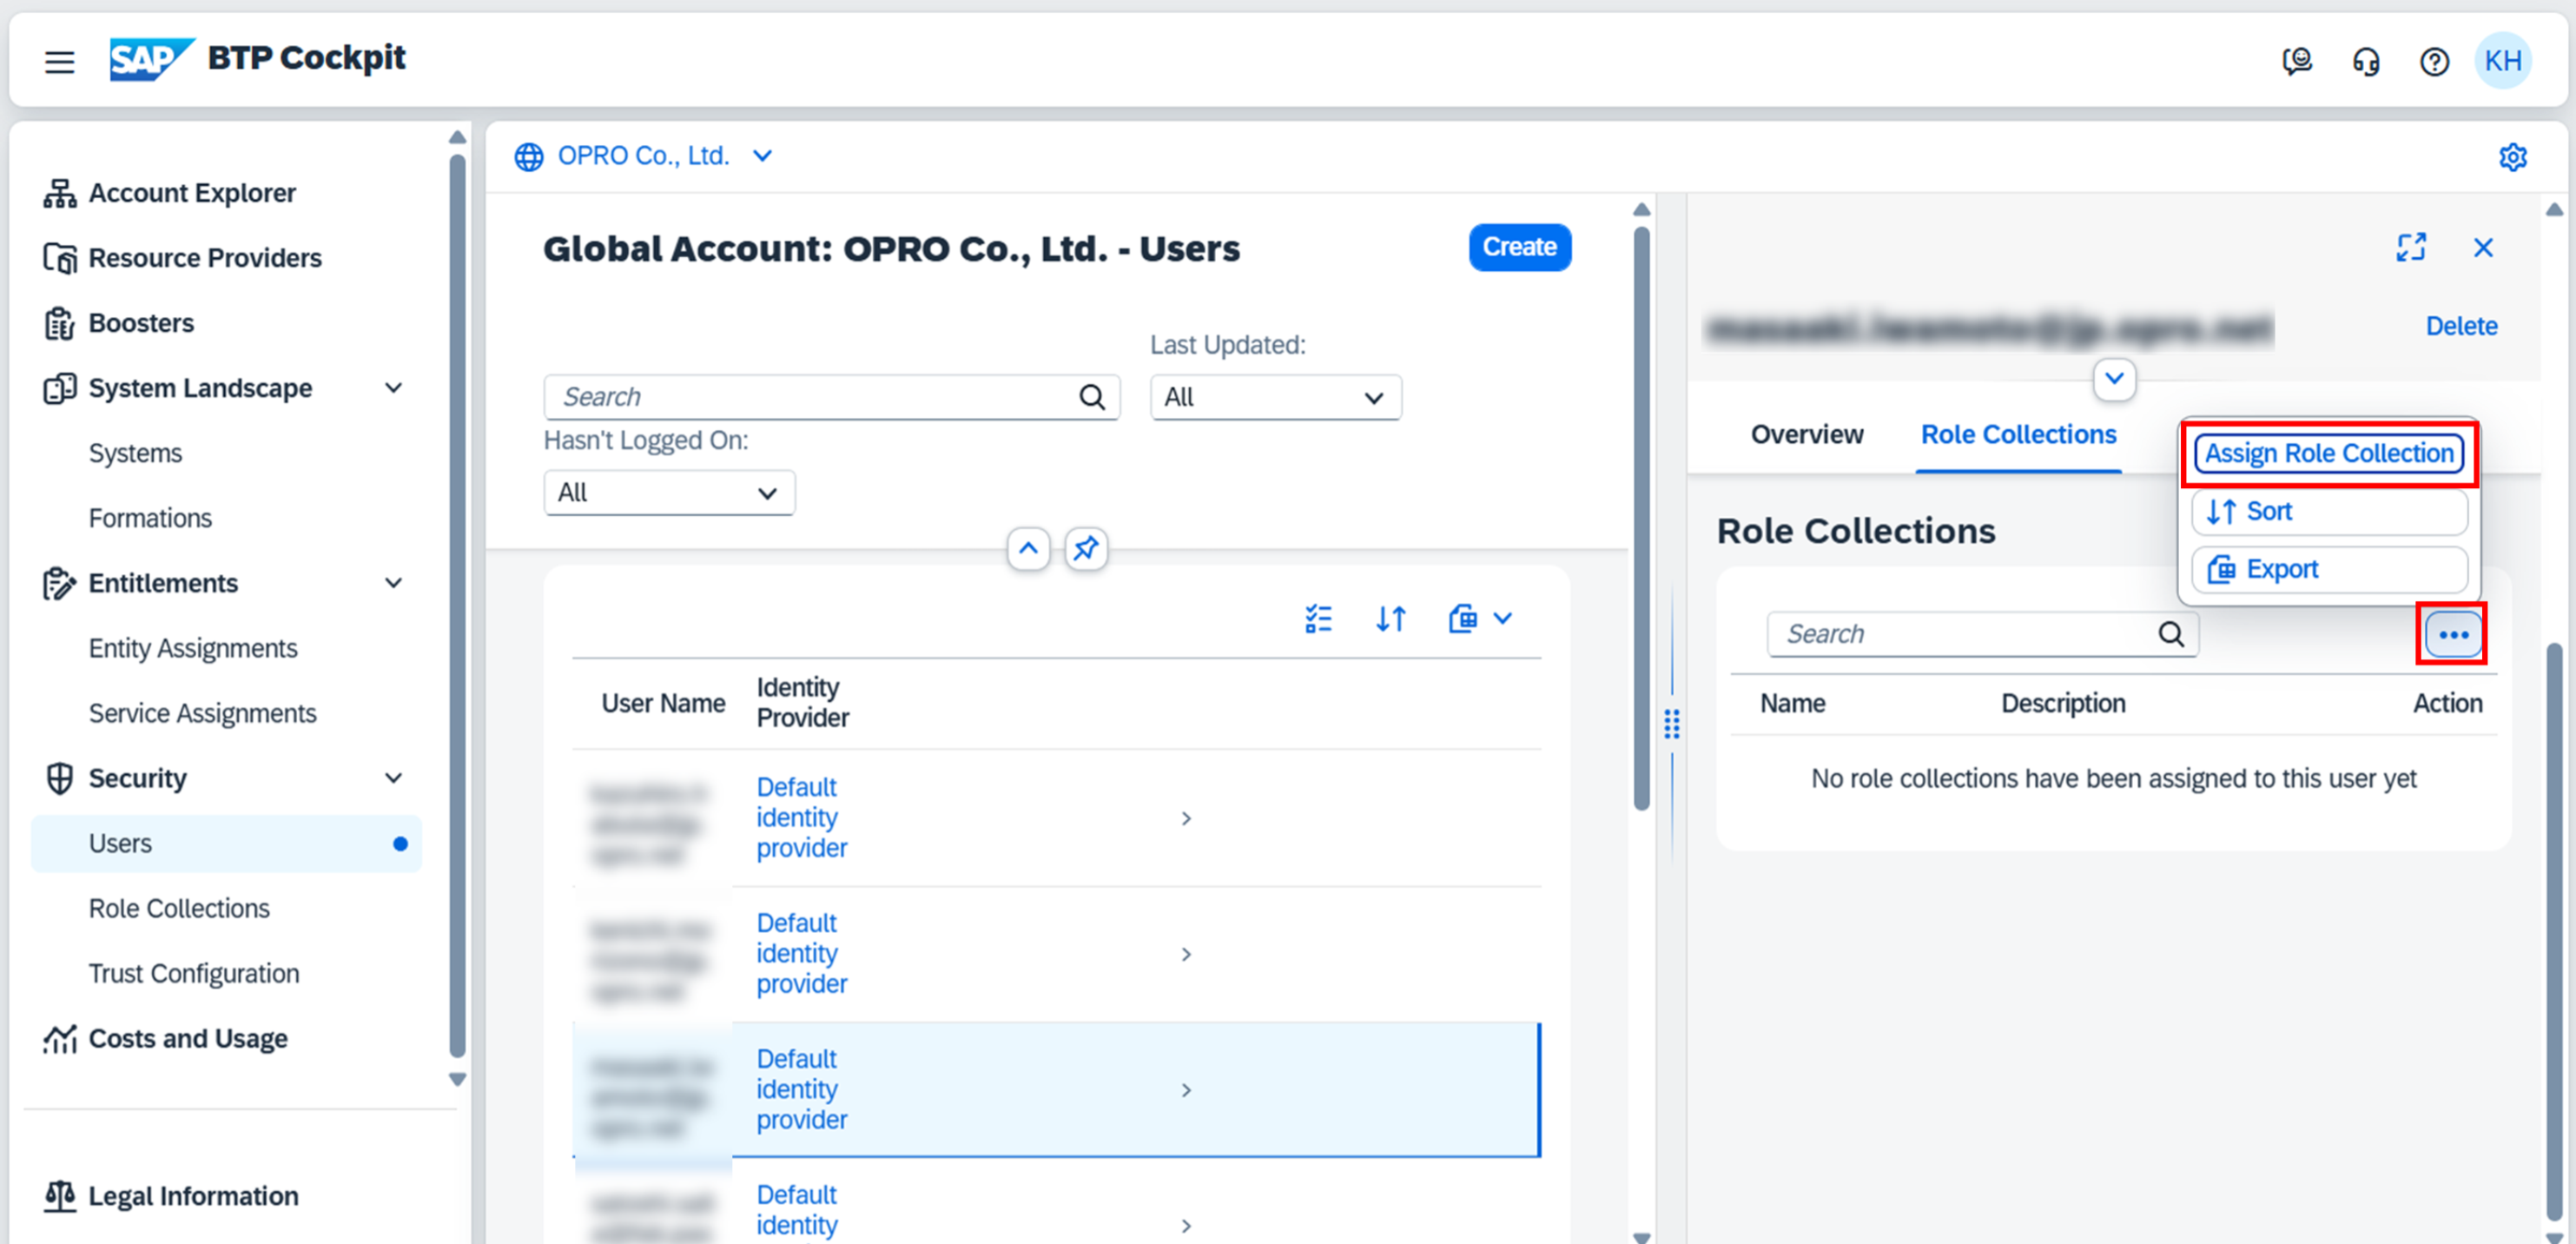
Task: Click the table selection mode icon
Action: coord(1318,619)
